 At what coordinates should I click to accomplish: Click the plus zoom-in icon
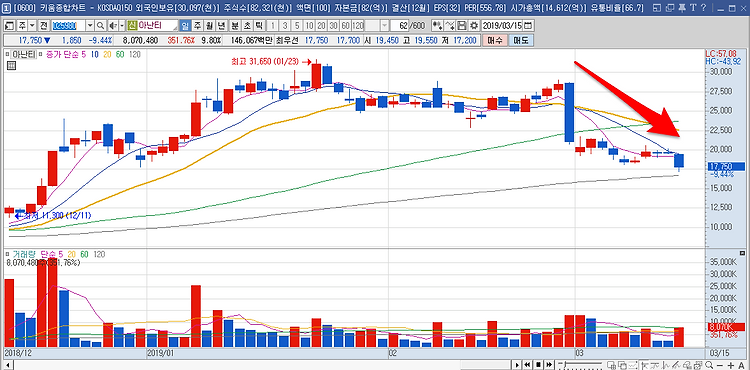click(730, 365)
